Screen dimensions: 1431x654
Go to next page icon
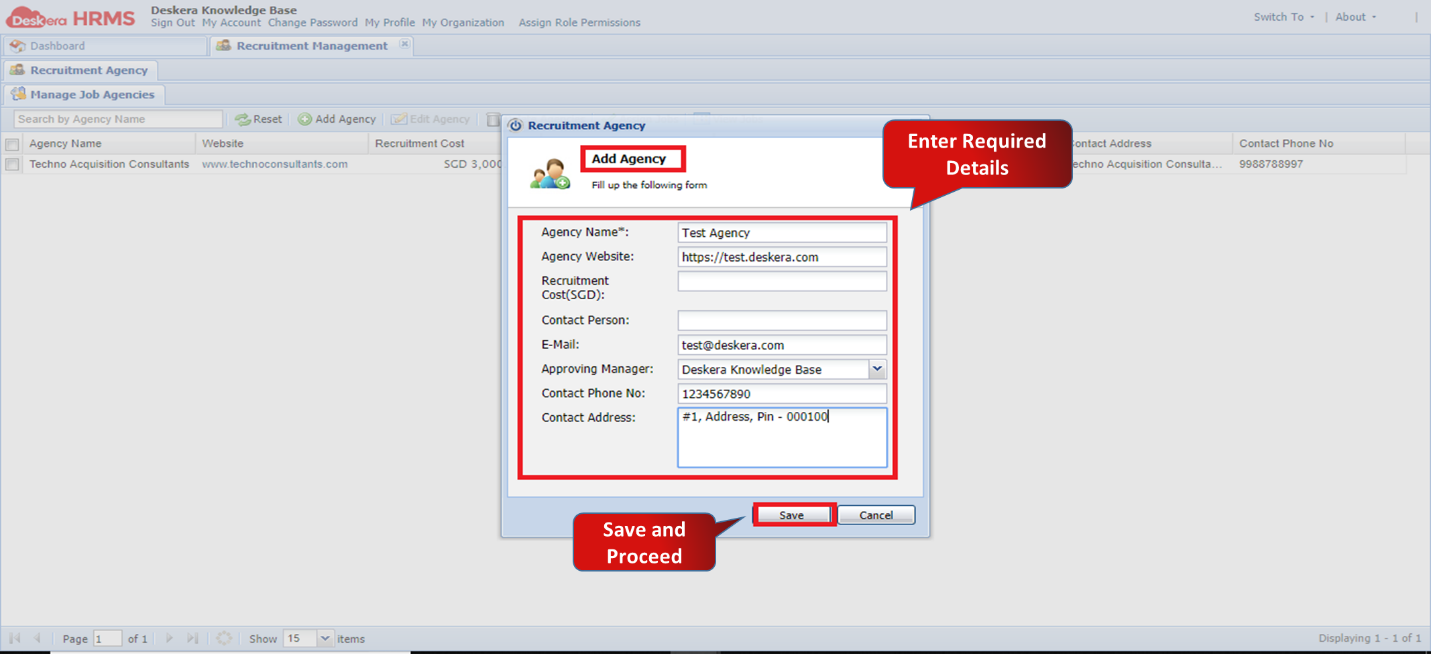[169, 638]
